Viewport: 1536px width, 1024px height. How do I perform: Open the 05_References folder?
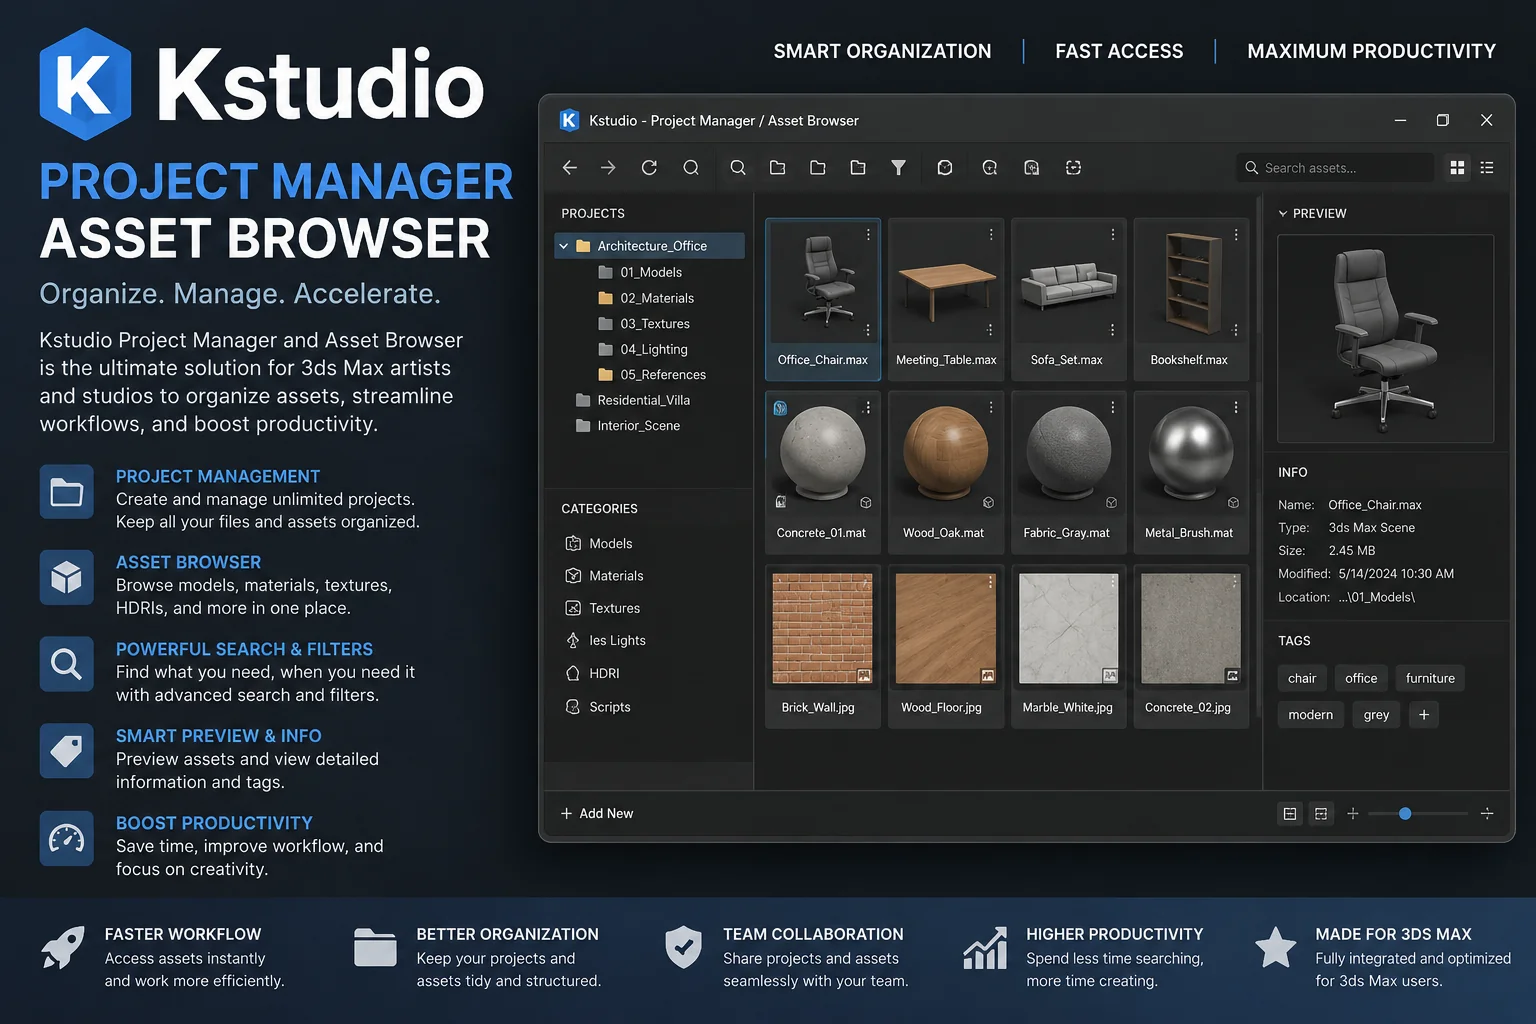[x=652, y=375]
